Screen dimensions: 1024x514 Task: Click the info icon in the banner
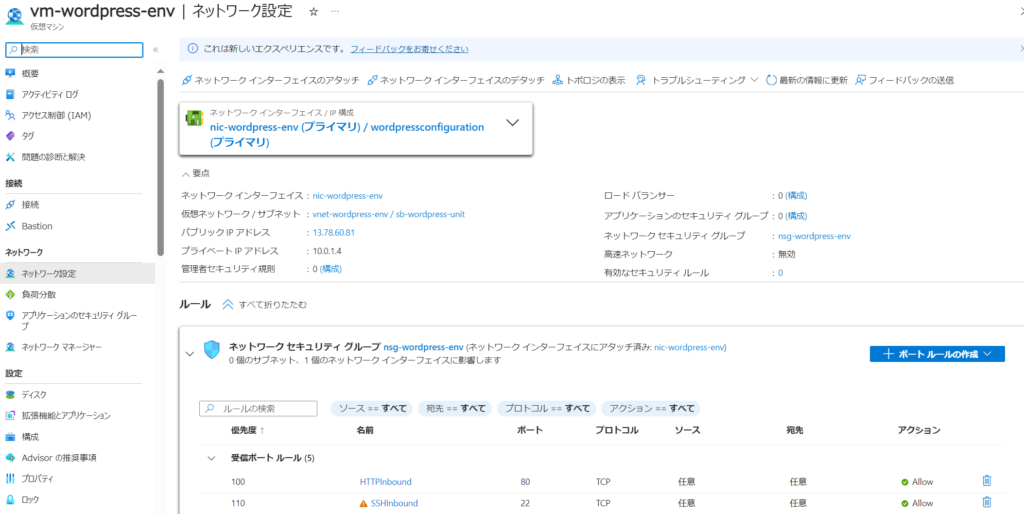(x=193, y=49)
